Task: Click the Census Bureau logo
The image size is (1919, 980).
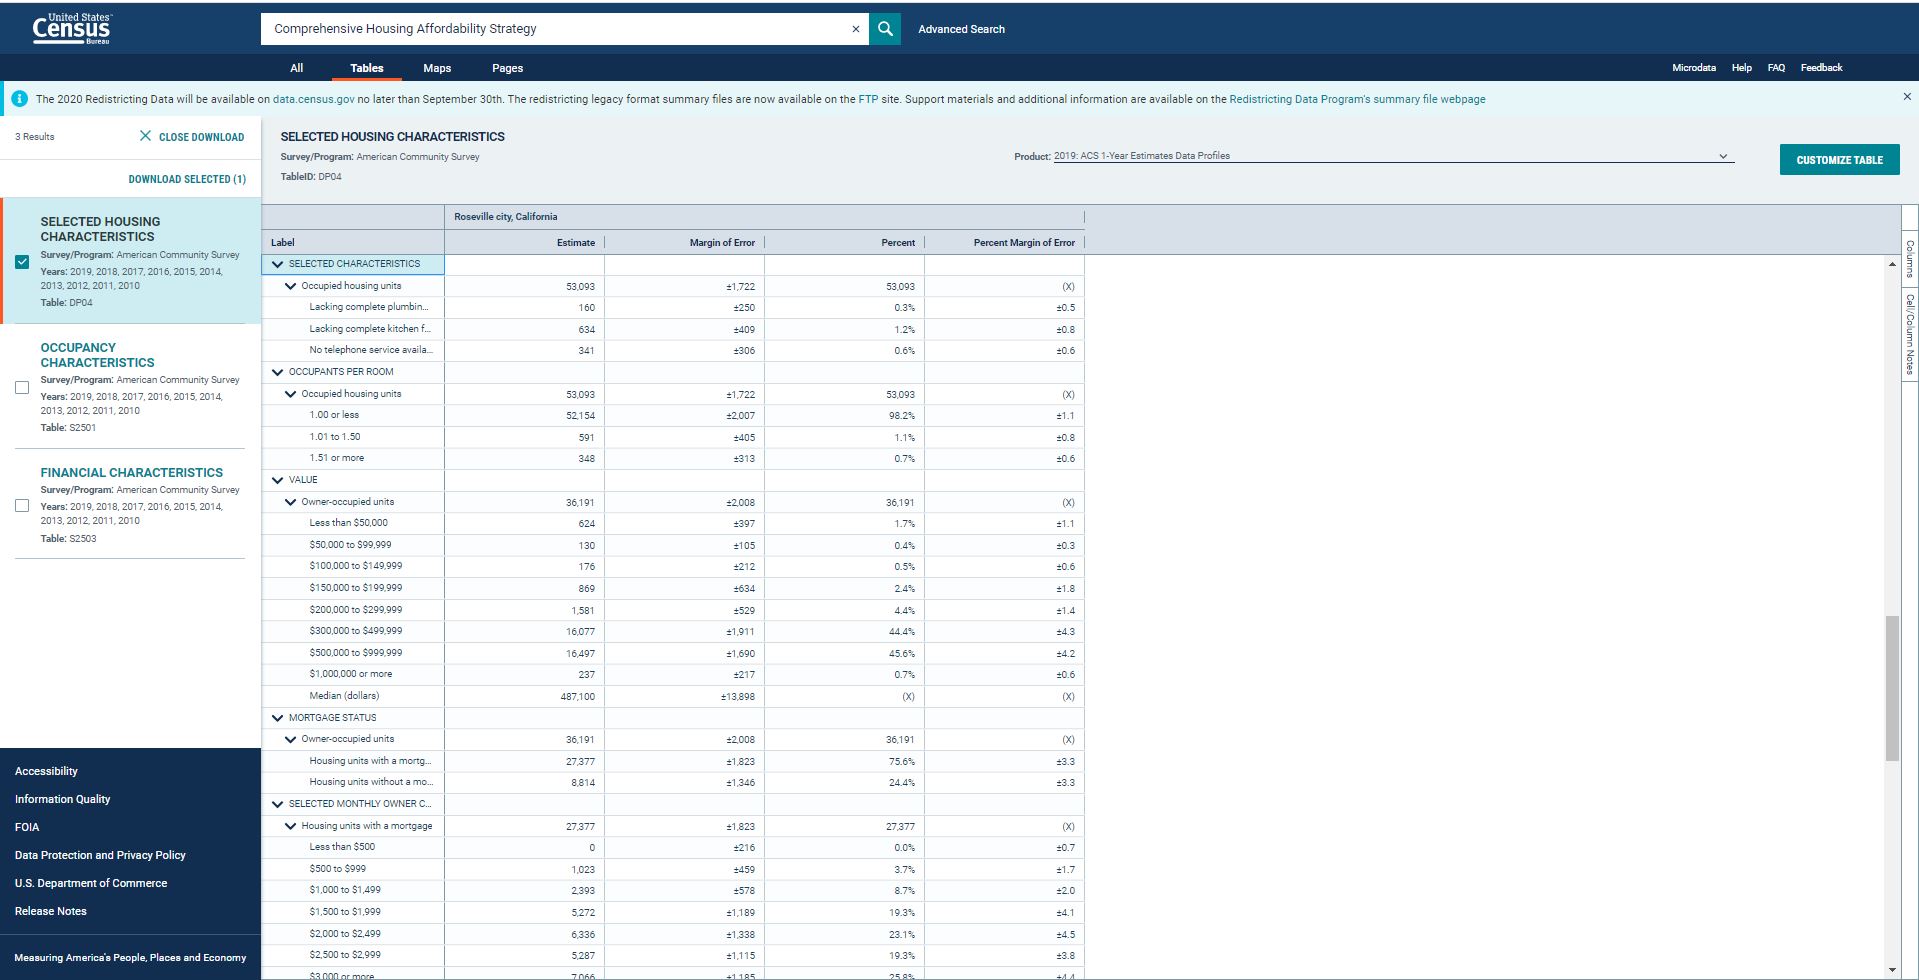Action: tap(72, 29)
